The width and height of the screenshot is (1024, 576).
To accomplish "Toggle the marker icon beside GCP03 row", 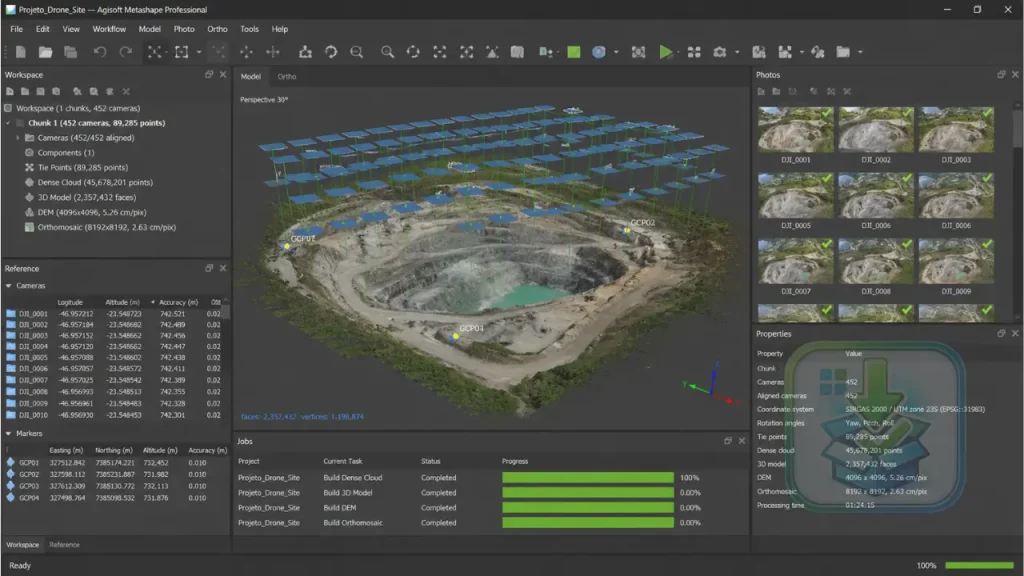I will [10, 486].
